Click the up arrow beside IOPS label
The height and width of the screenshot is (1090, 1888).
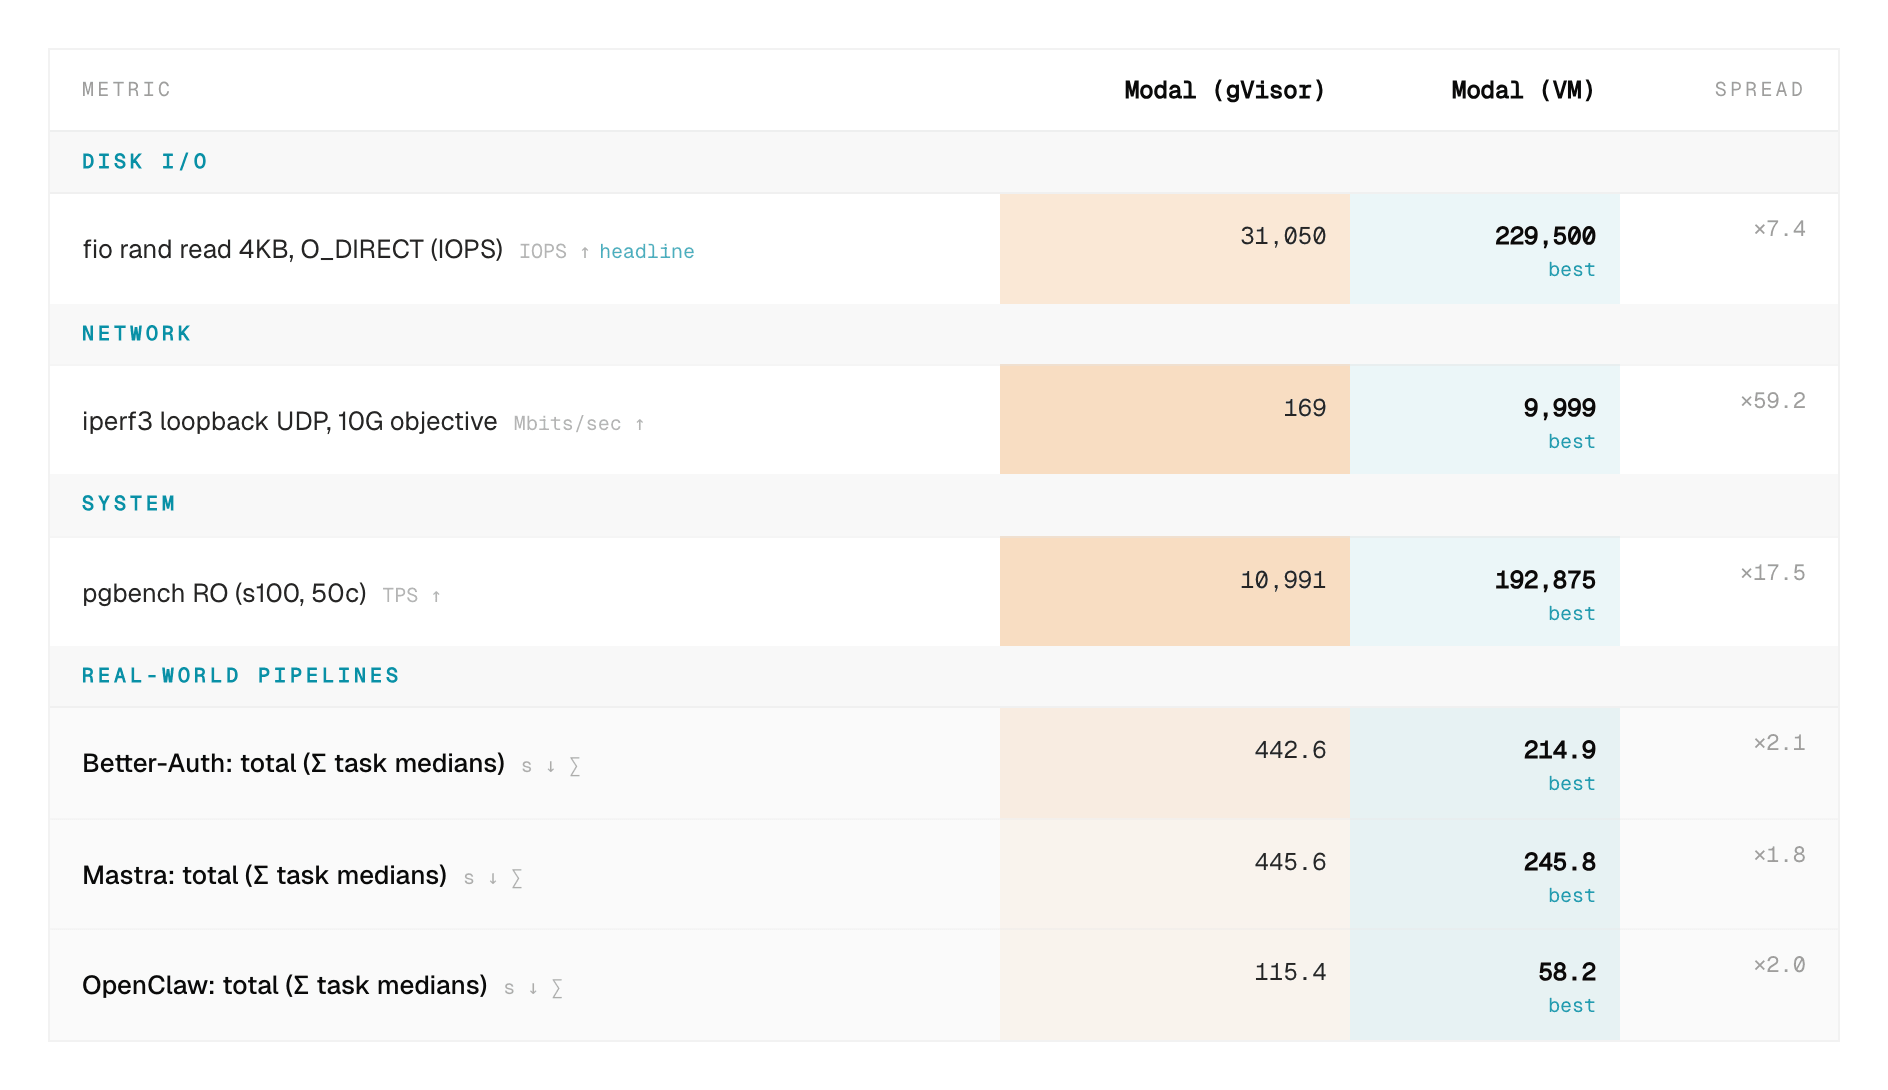point(585,252)
